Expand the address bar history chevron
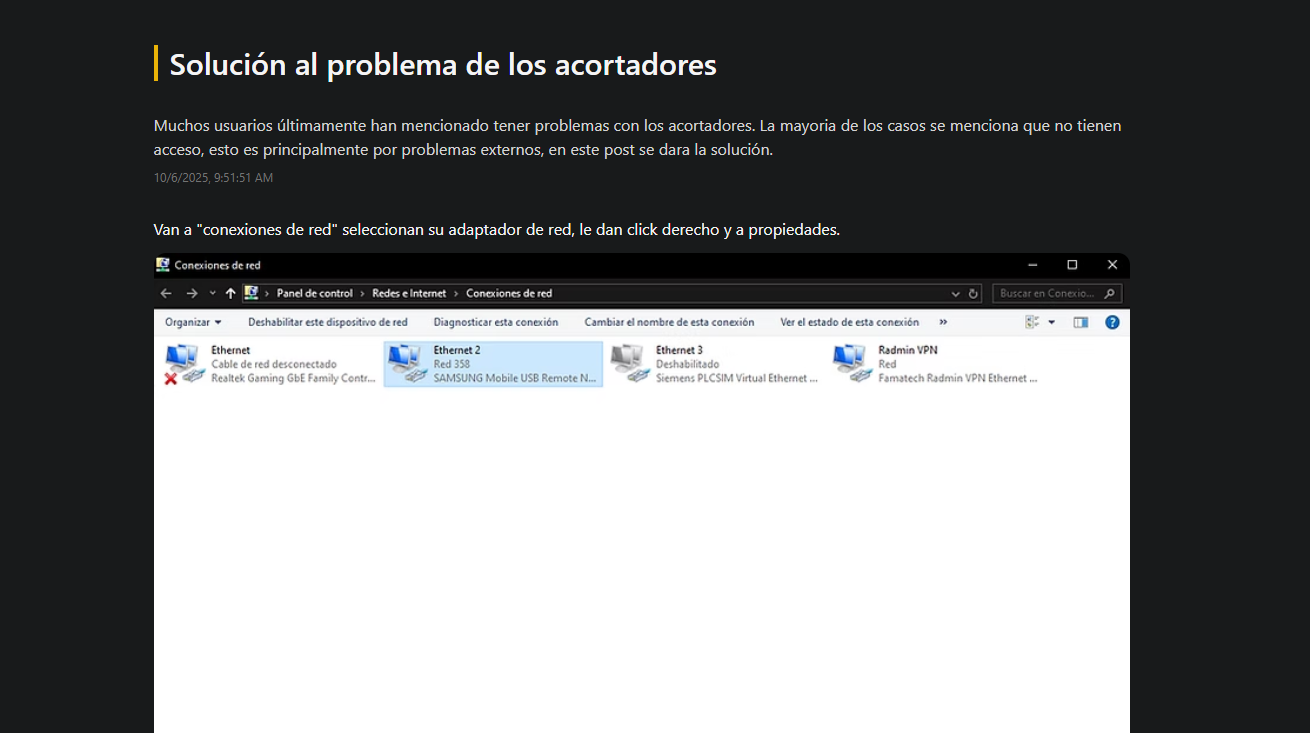The image size is (1310, 733). (956, 293)
